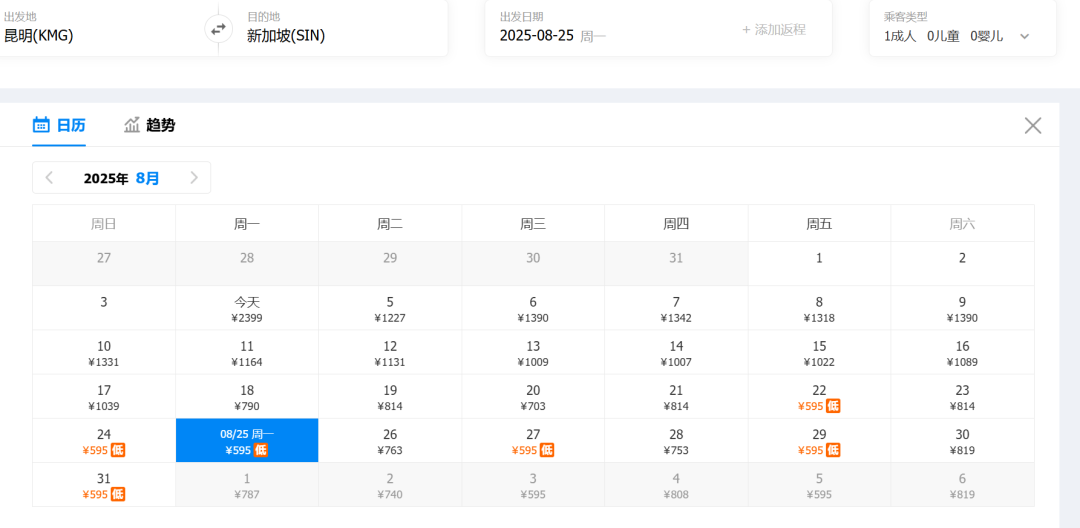This screenshot has width=1080, height=528.
Task: Select August 6 priced ¥1390
Action: (533, 308)
